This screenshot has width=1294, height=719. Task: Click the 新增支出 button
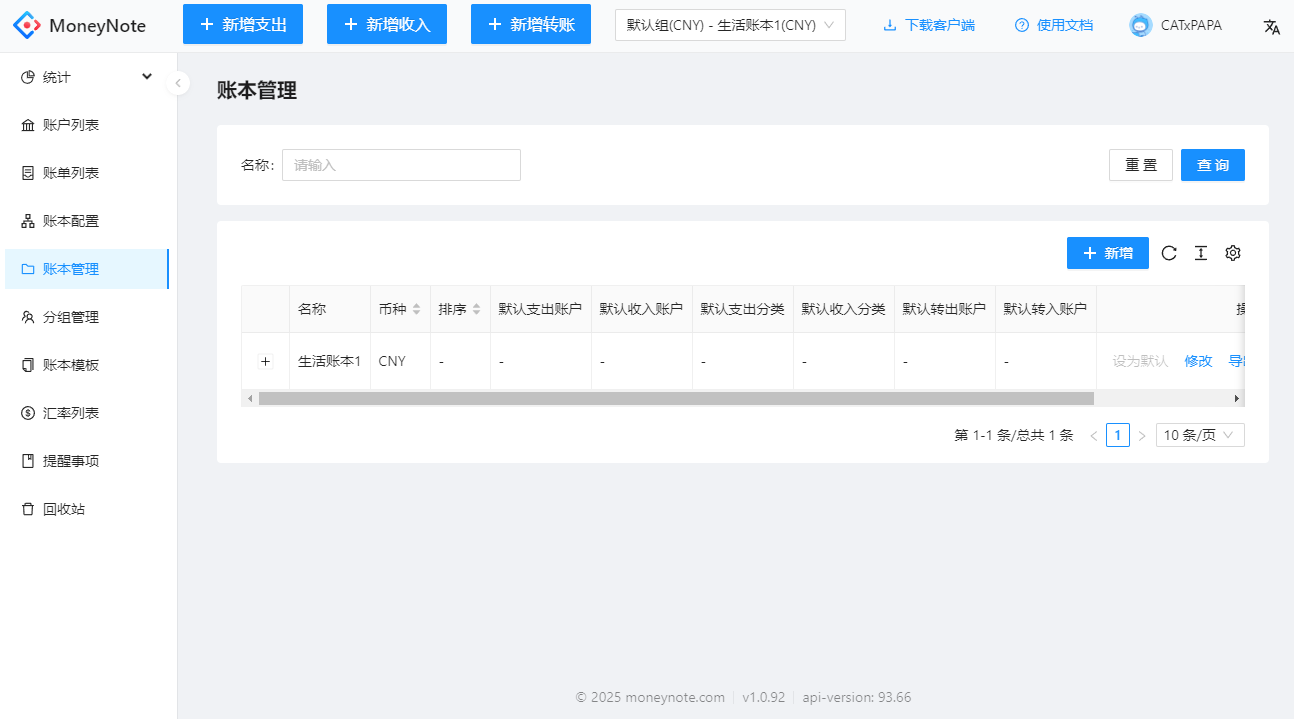243,24
